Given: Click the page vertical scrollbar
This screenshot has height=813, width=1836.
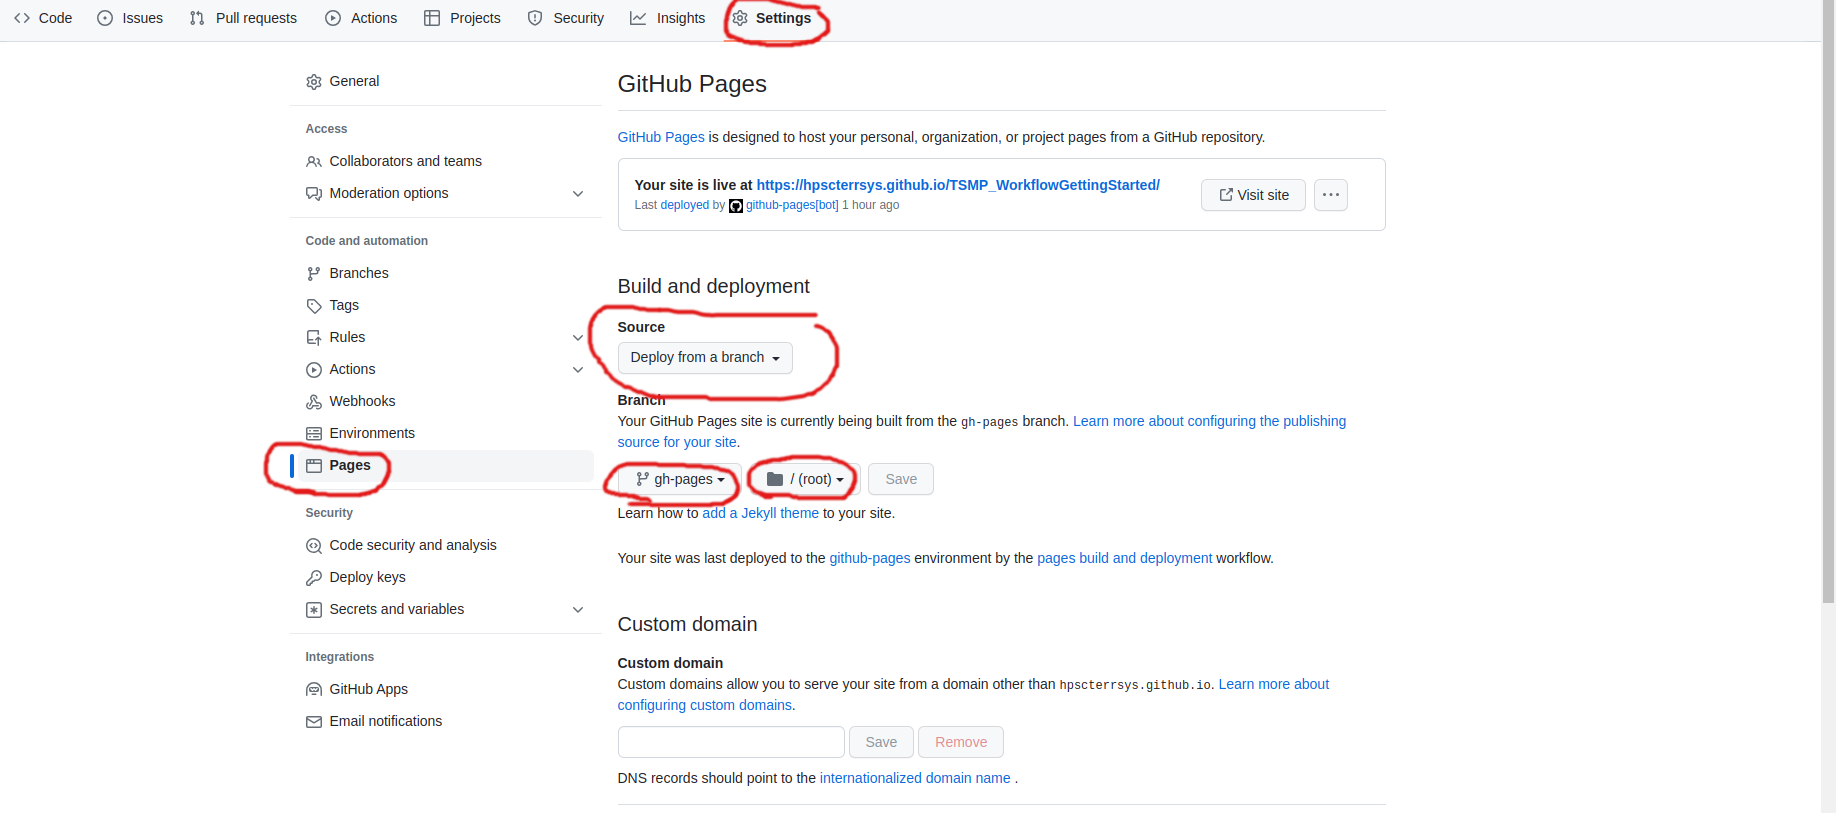Looking at the screenshot, I should click(x=1828, y=300).
